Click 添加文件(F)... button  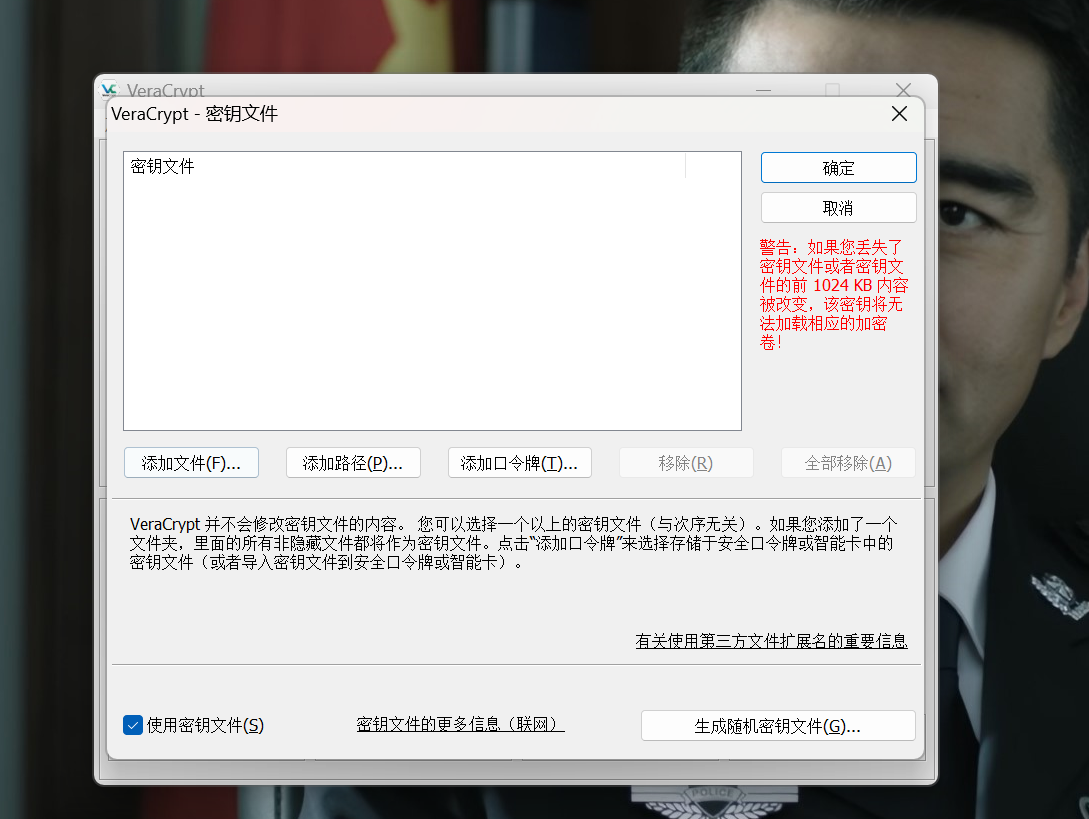(191, 463)
